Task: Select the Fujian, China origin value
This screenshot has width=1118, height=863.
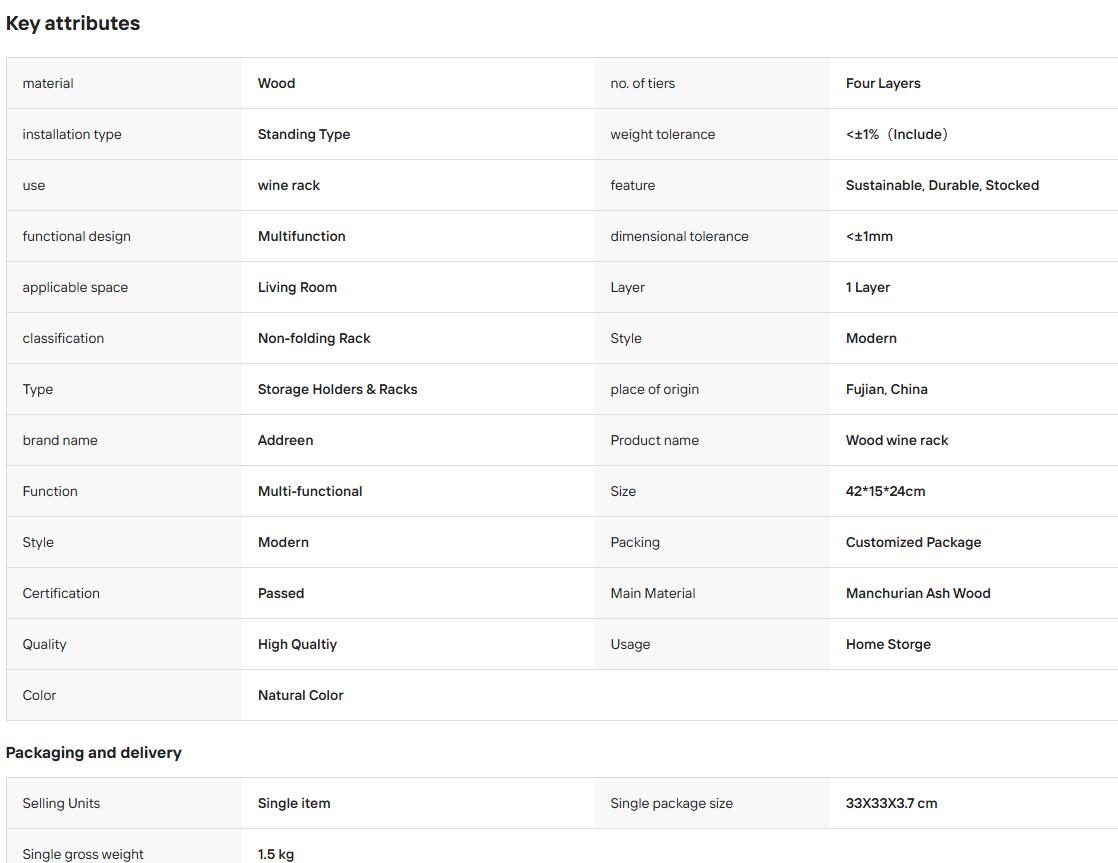Action: click(x=886, y=389)
